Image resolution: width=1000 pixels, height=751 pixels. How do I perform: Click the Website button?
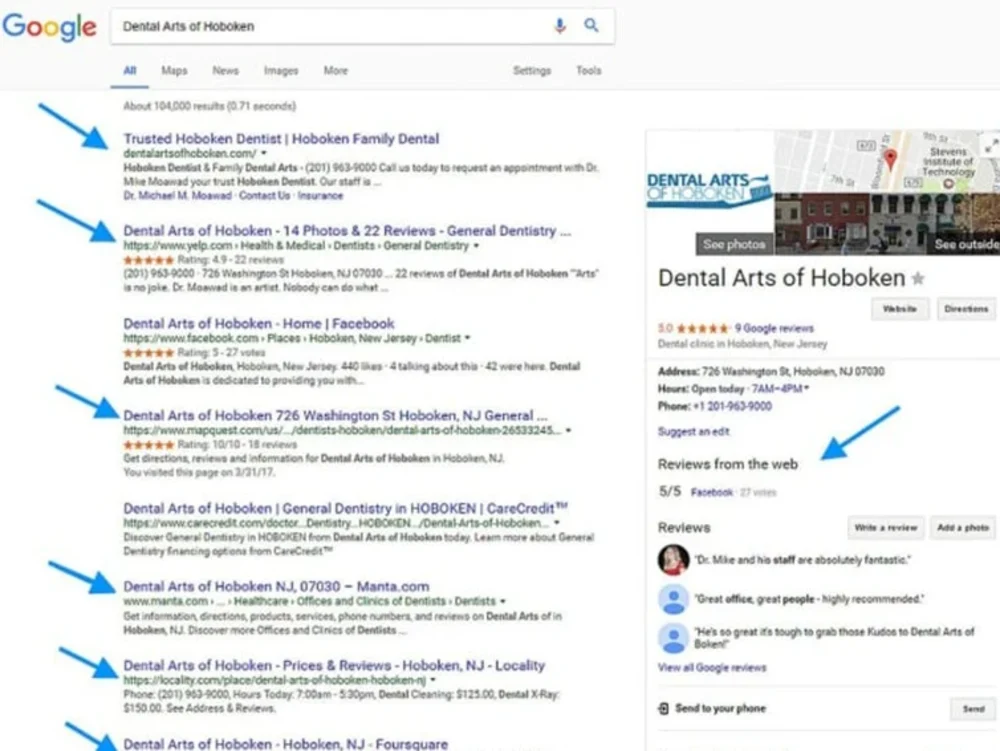[x=900, y=309]
